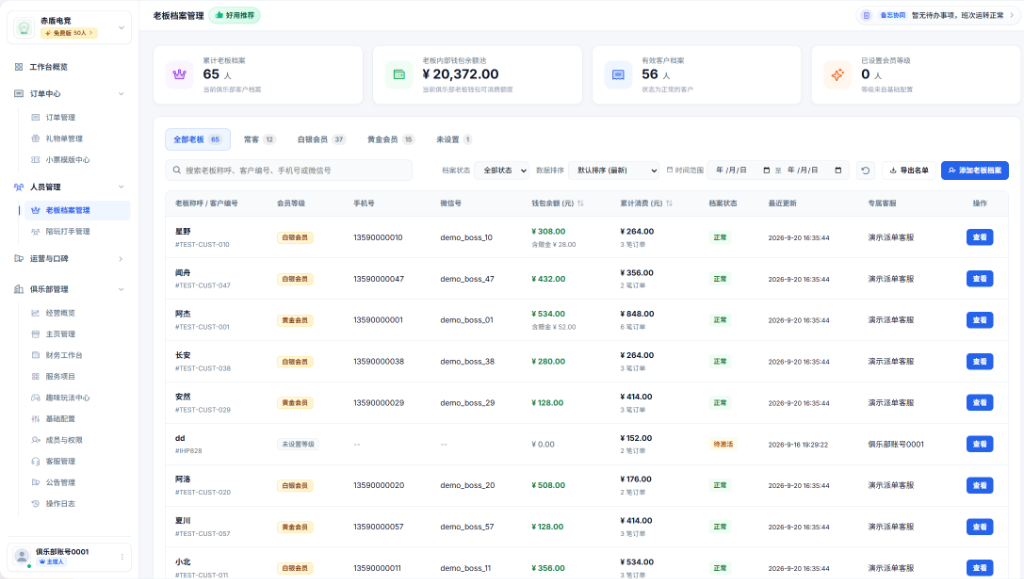Click the refresh icon beside 导出名单
This screenshot has width=1024, height=579.
[865, 170]
